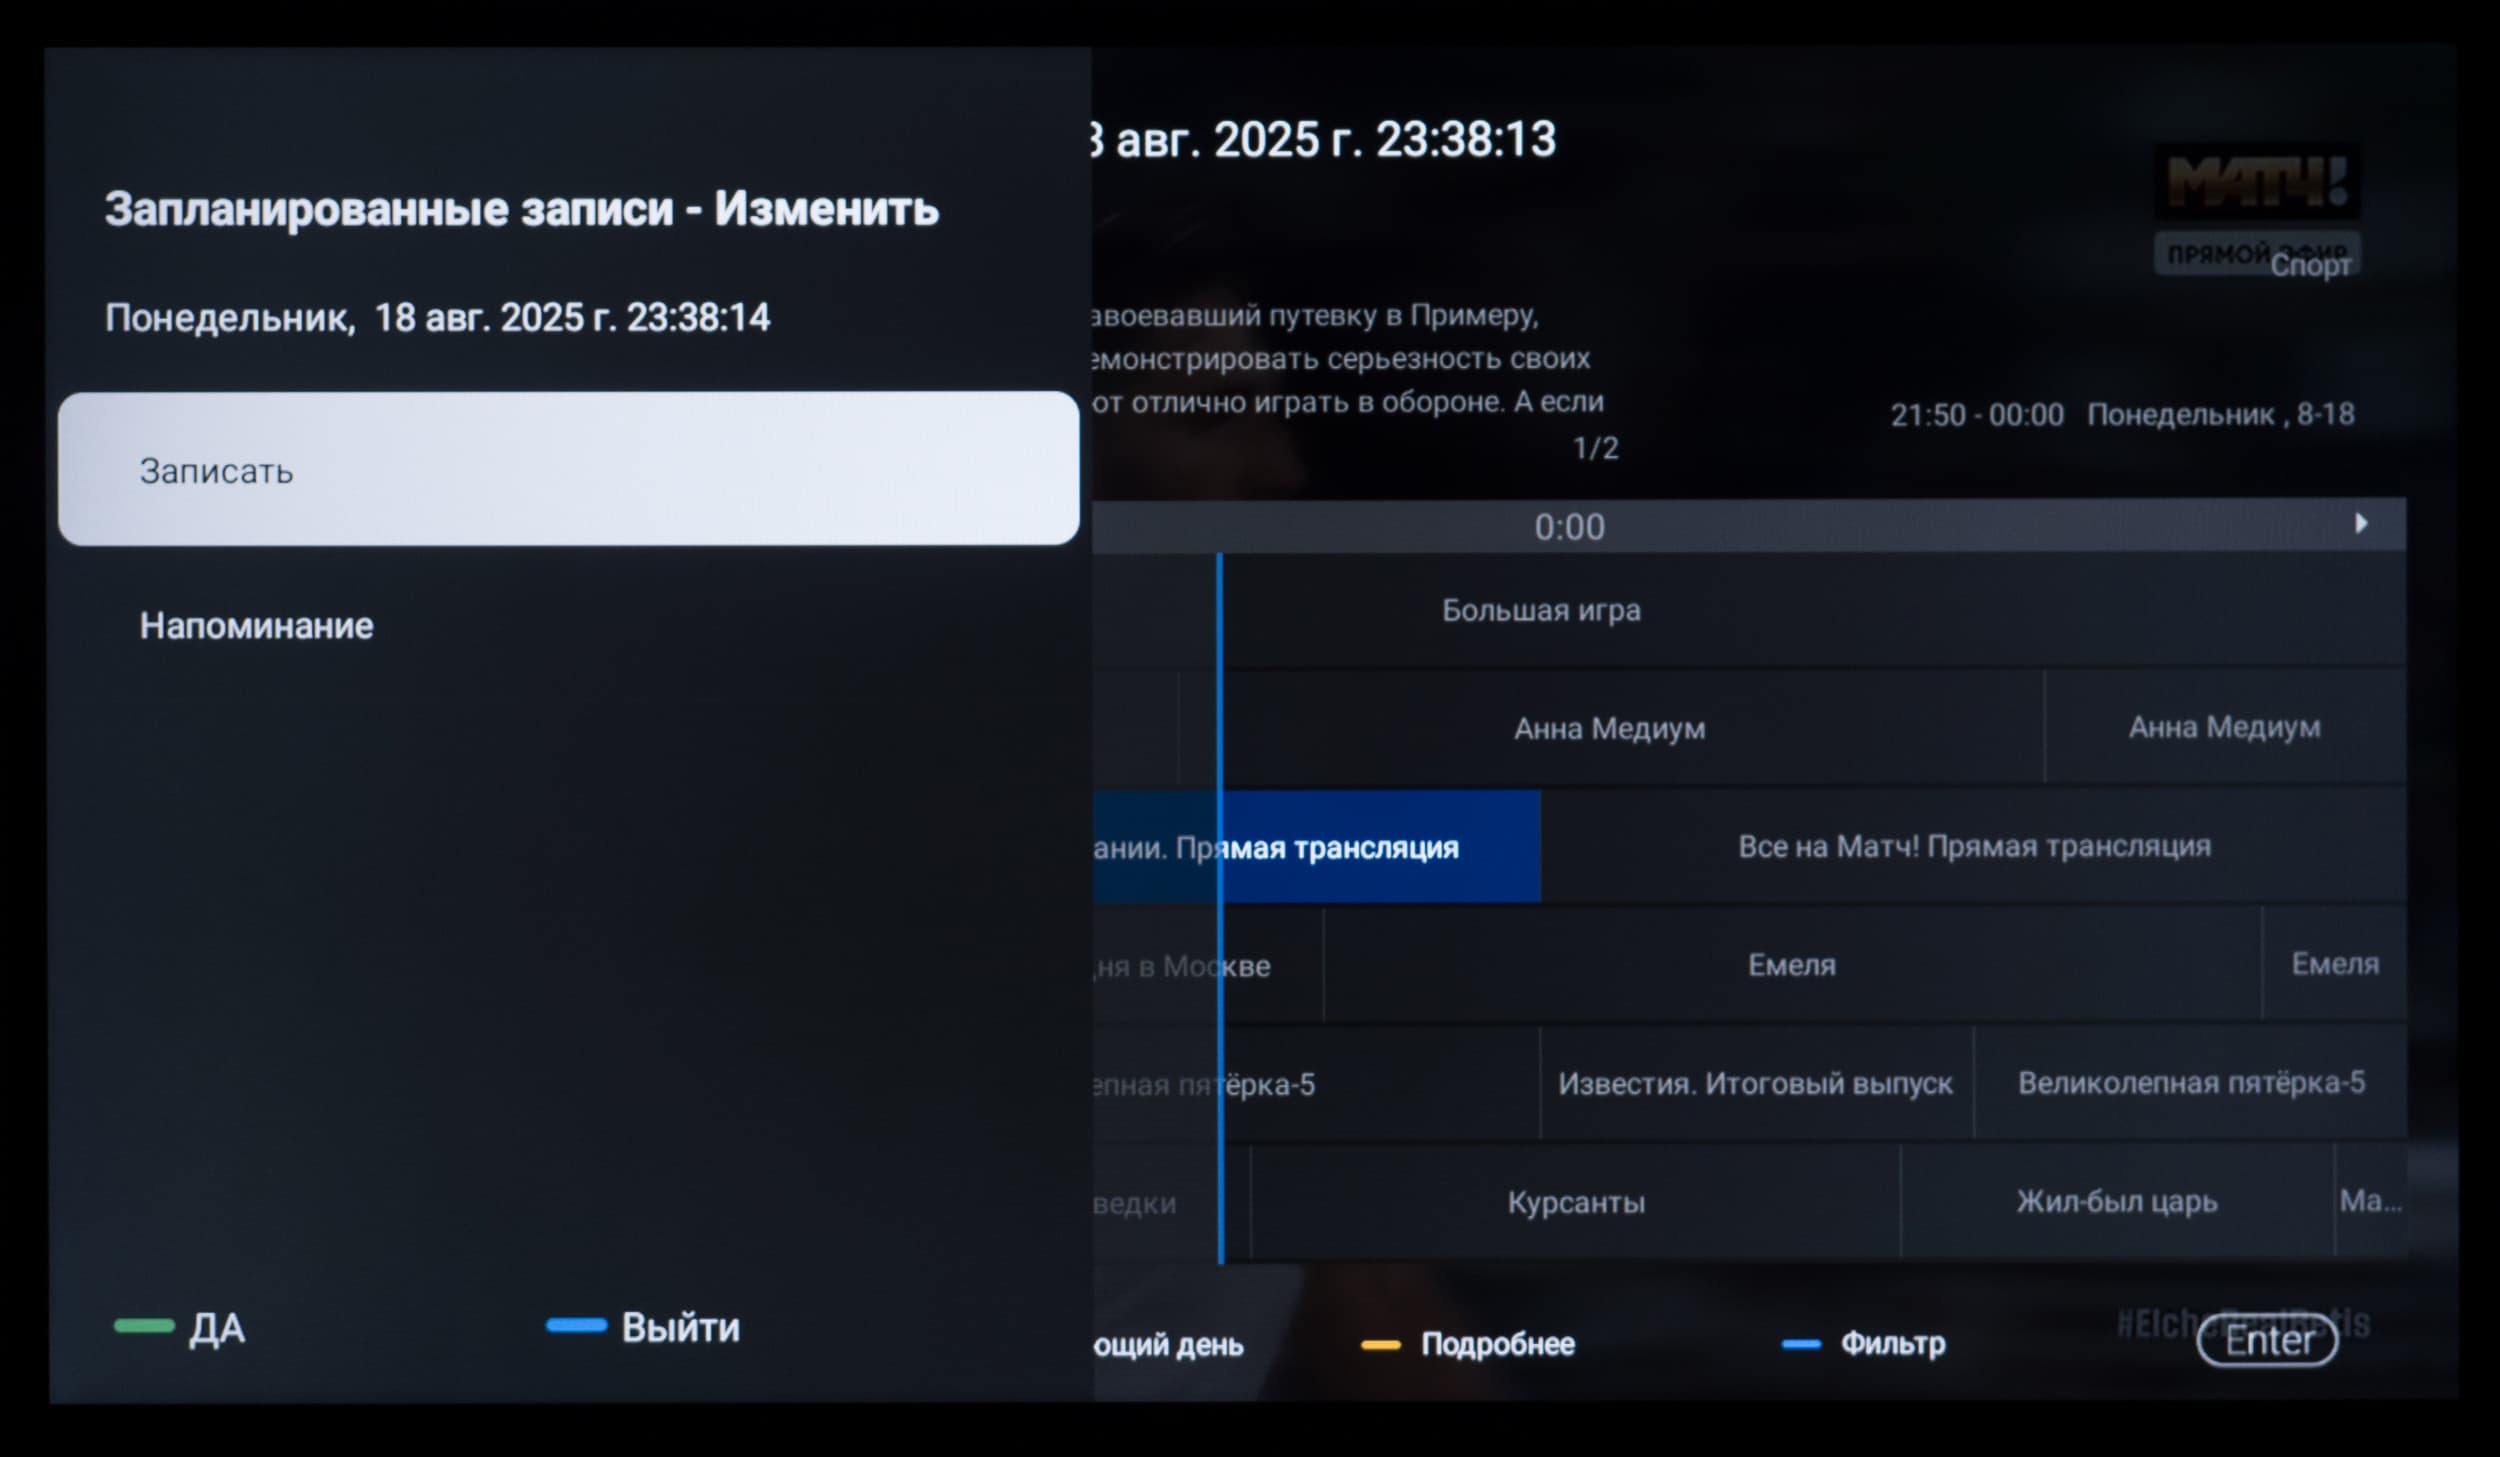Open Известия. Итоговый выпуск program
The image size is (2500, 1457).
click(1755, 1084)
